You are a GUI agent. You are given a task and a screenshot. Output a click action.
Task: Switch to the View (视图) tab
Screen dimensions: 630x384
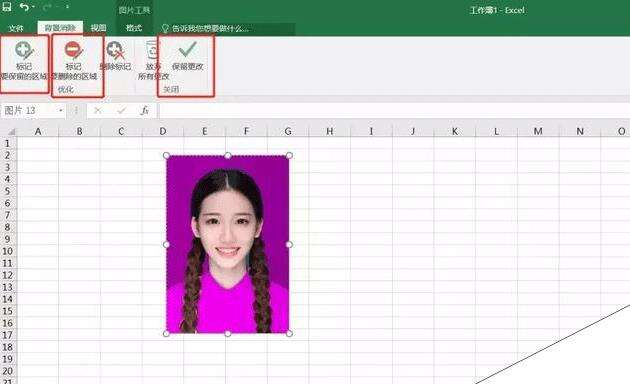coord(98,28)
